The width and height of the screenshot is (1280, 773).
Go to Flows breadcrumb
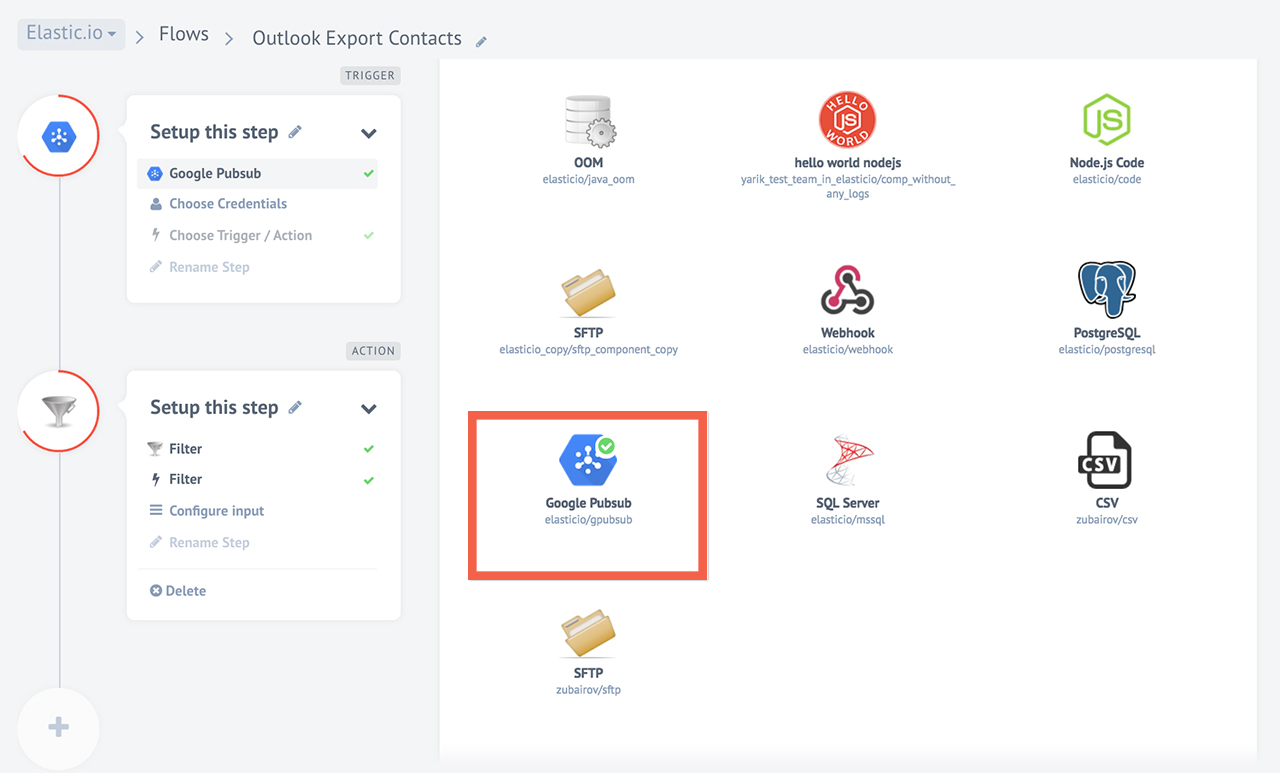(184, 34)
